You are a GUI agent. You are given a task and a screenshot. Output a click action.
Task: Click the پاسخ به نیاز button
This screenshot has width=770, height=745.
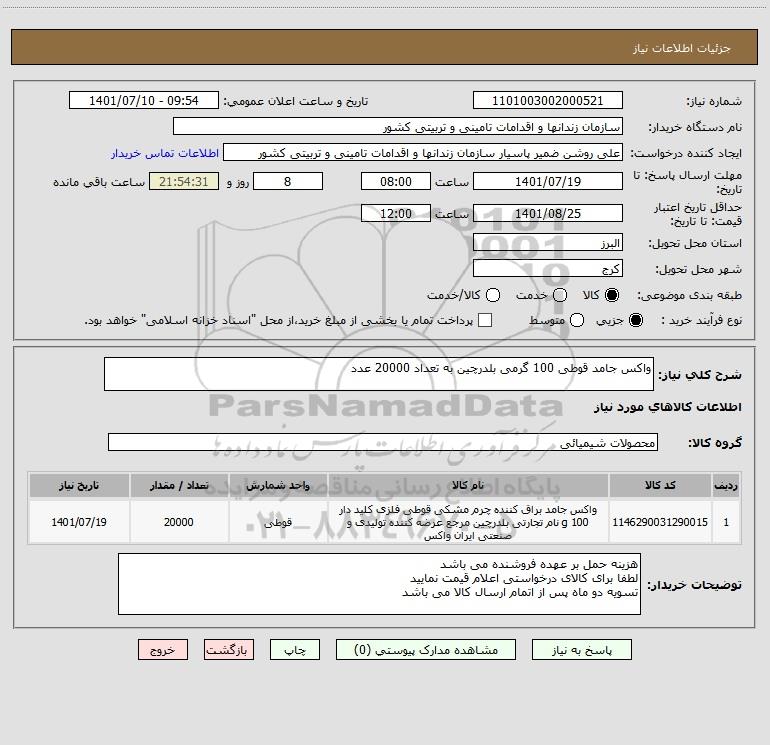click(x=581, y=650)
